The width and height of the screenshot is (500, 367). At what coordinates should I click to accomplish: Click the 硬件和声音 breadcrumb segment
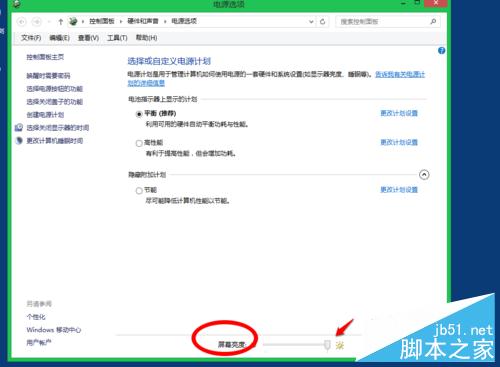pos(143,21)
